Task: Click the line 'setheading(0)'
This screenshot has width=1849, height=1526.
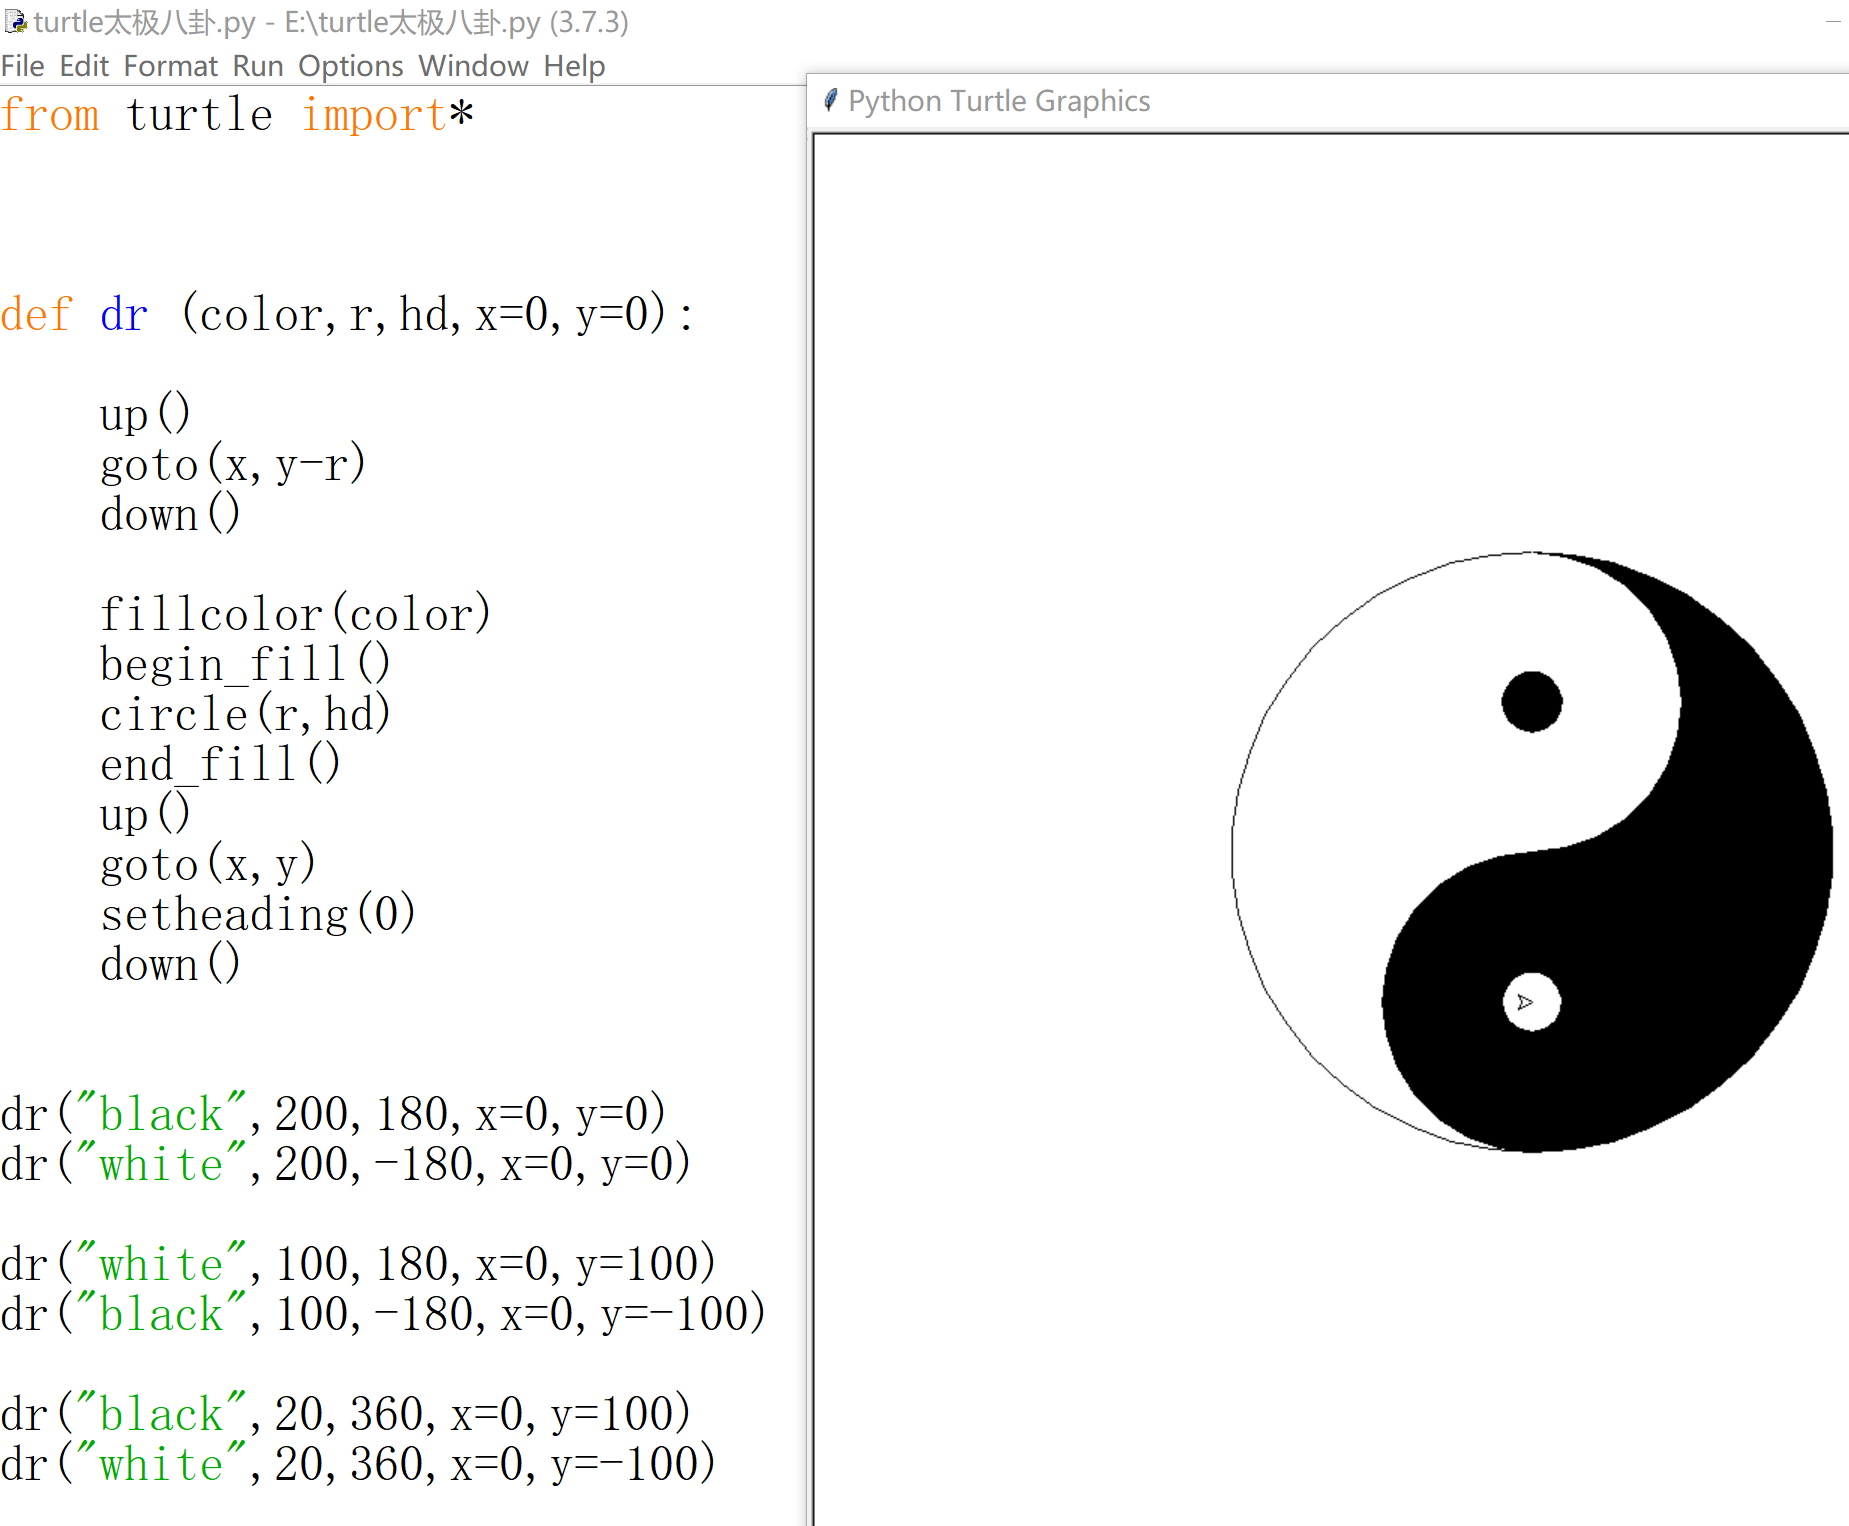Action: (x=258, y=915)
